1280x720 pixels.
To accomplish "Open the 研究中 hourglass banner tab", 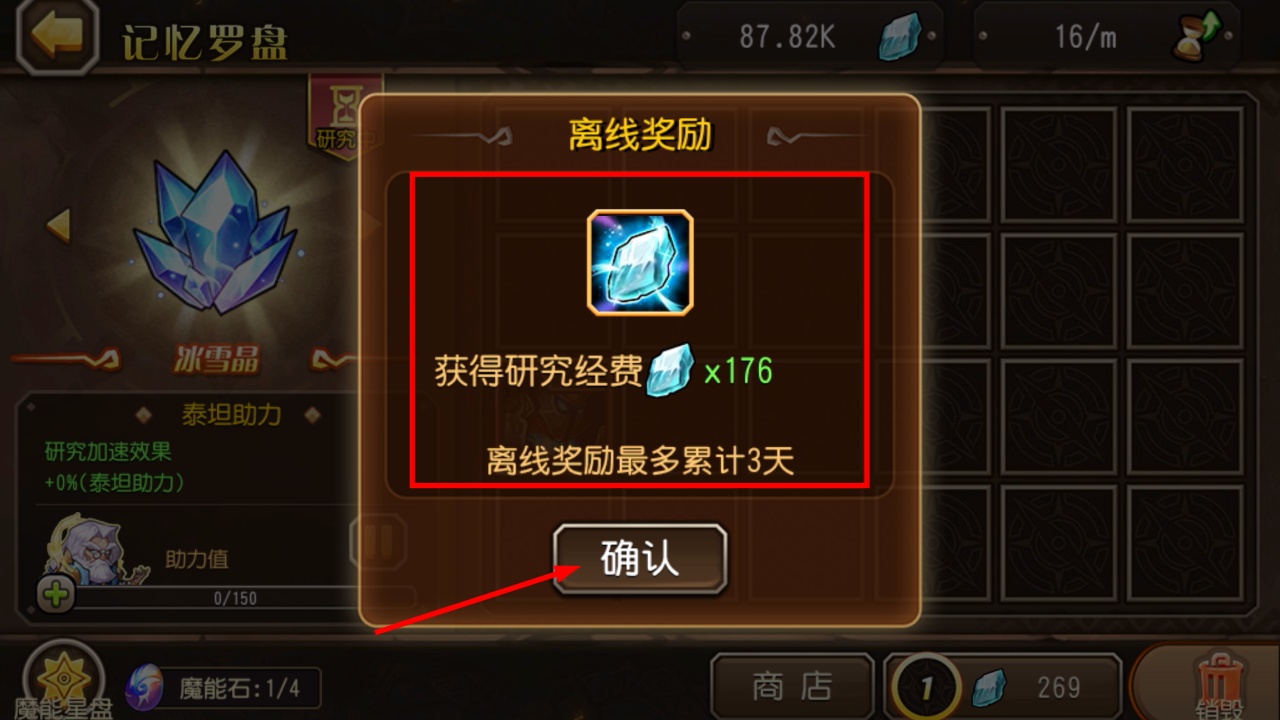I will click(x=345, y=117).
